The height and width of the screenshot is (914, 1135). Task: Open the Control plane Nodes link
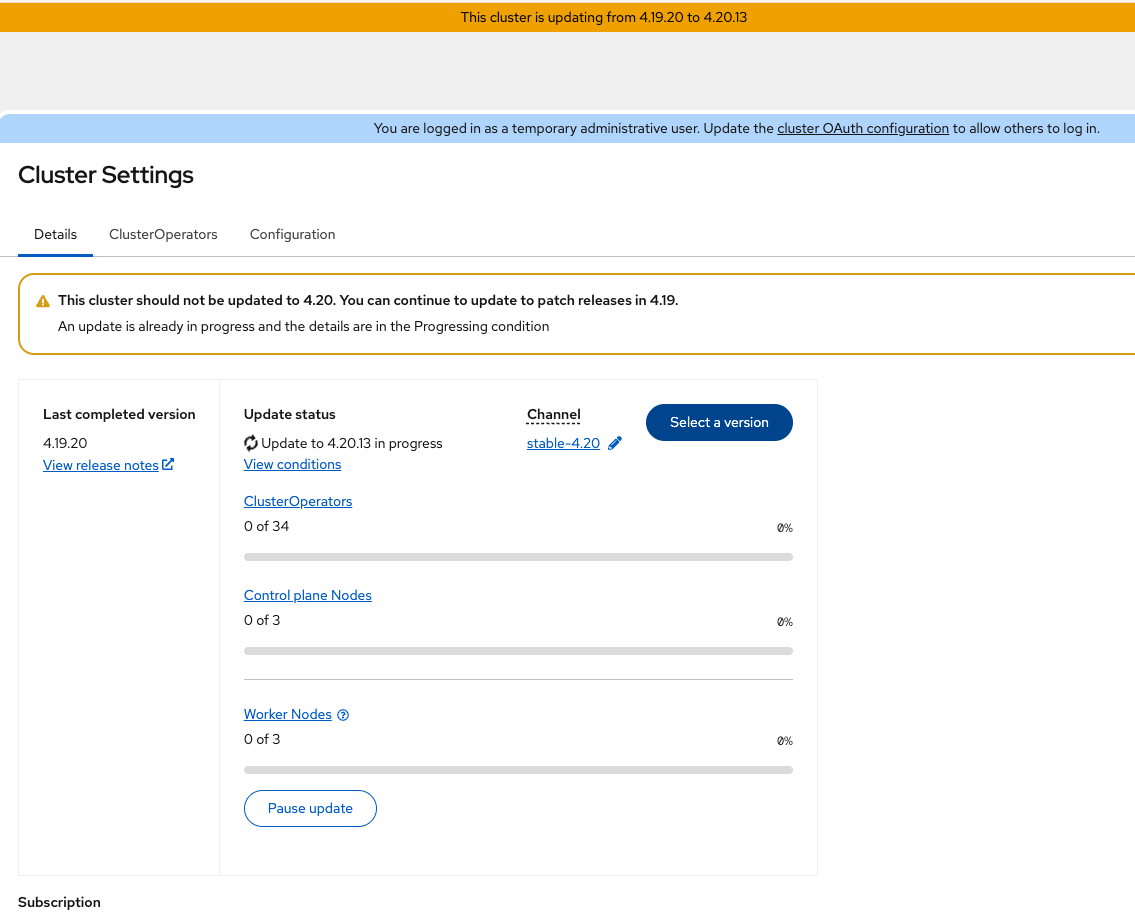coord(307,595)
